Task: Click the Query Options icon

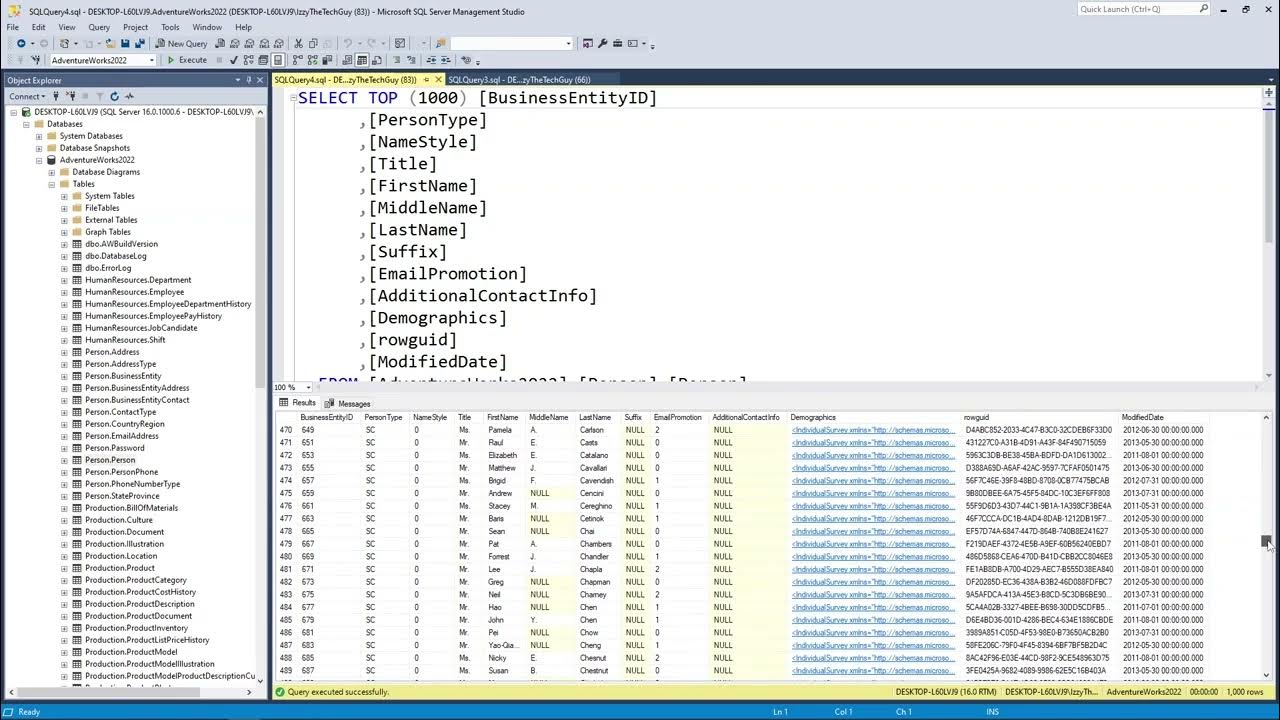Action: point(263,60)
